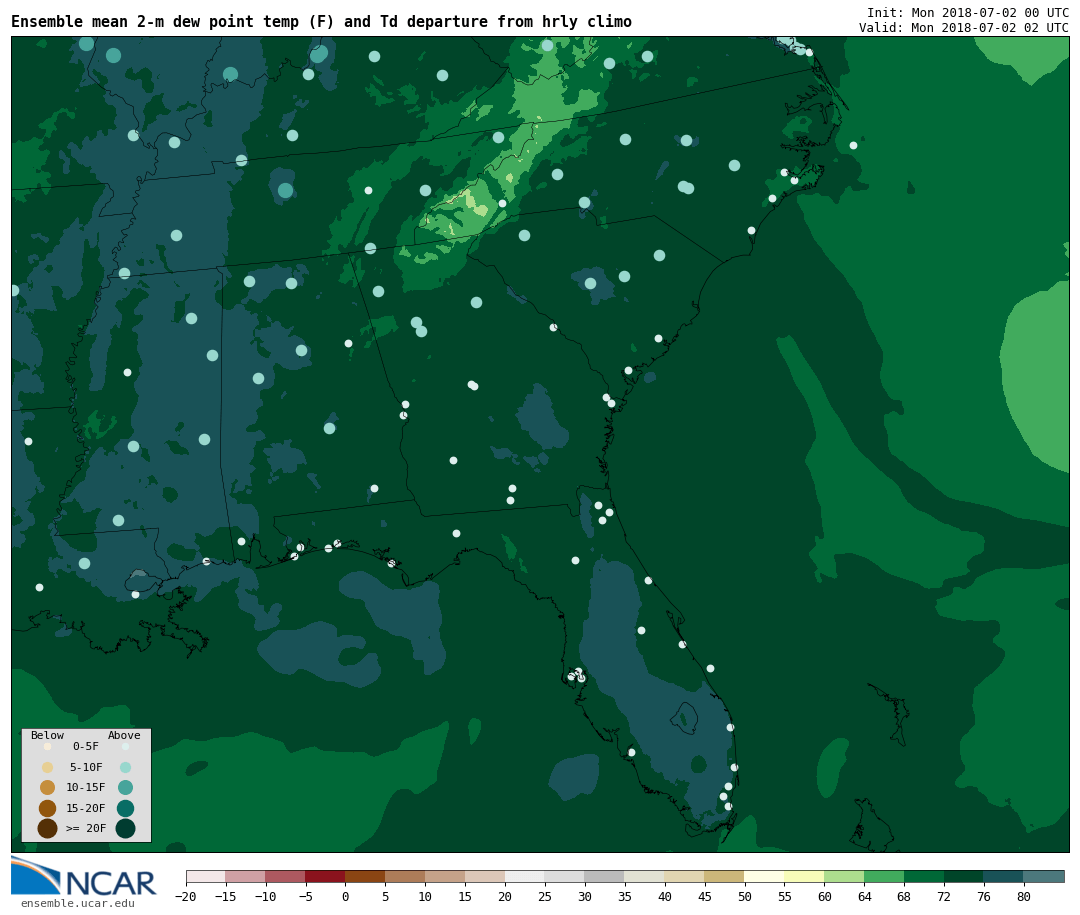Click the '25' color bar tick label
The height and width of the screenshot is (915, 1080).
[545, 896]
